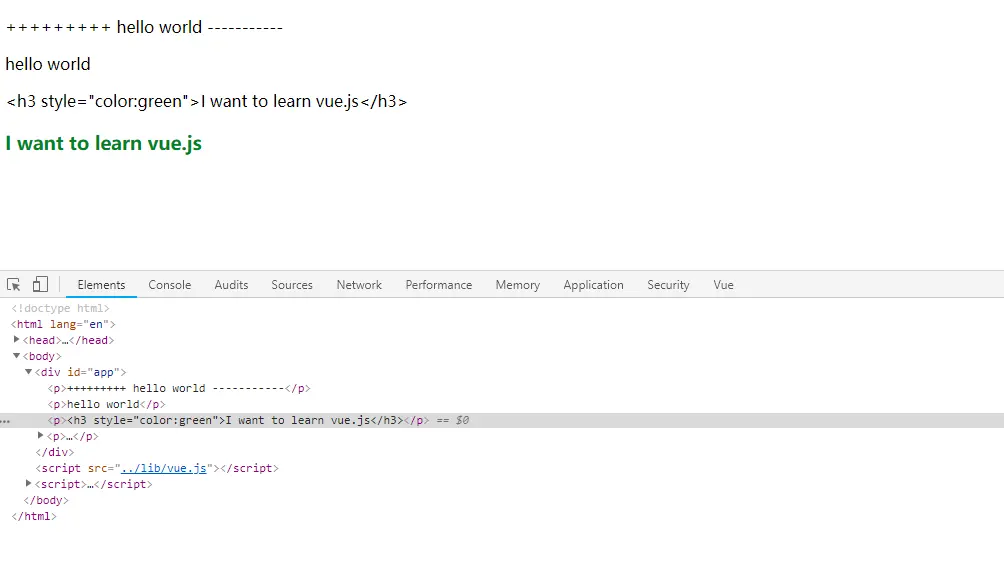Screen dimensions: 1004x562
Task: Open the Network tab
Action: coord(359,285)
